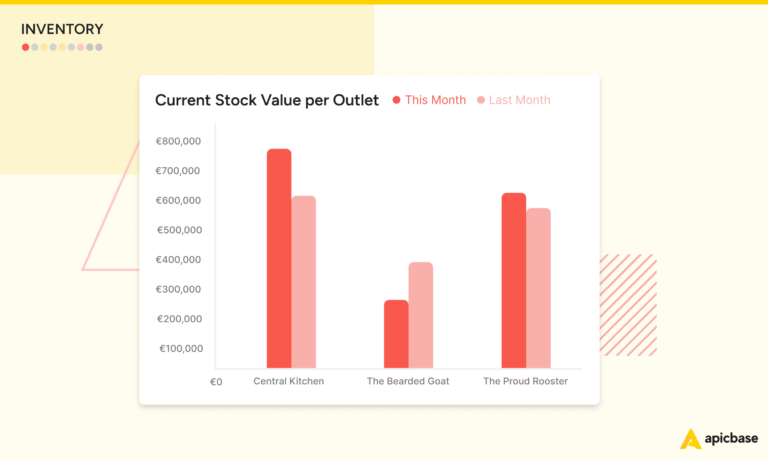Select The Bearded Goat This Month bar

coord(396,334)
